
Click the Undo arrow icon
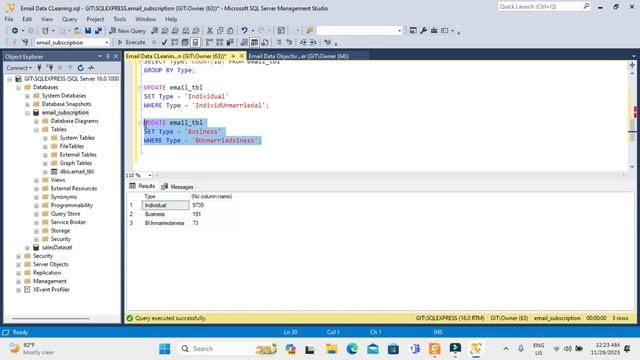click(244, 31)
